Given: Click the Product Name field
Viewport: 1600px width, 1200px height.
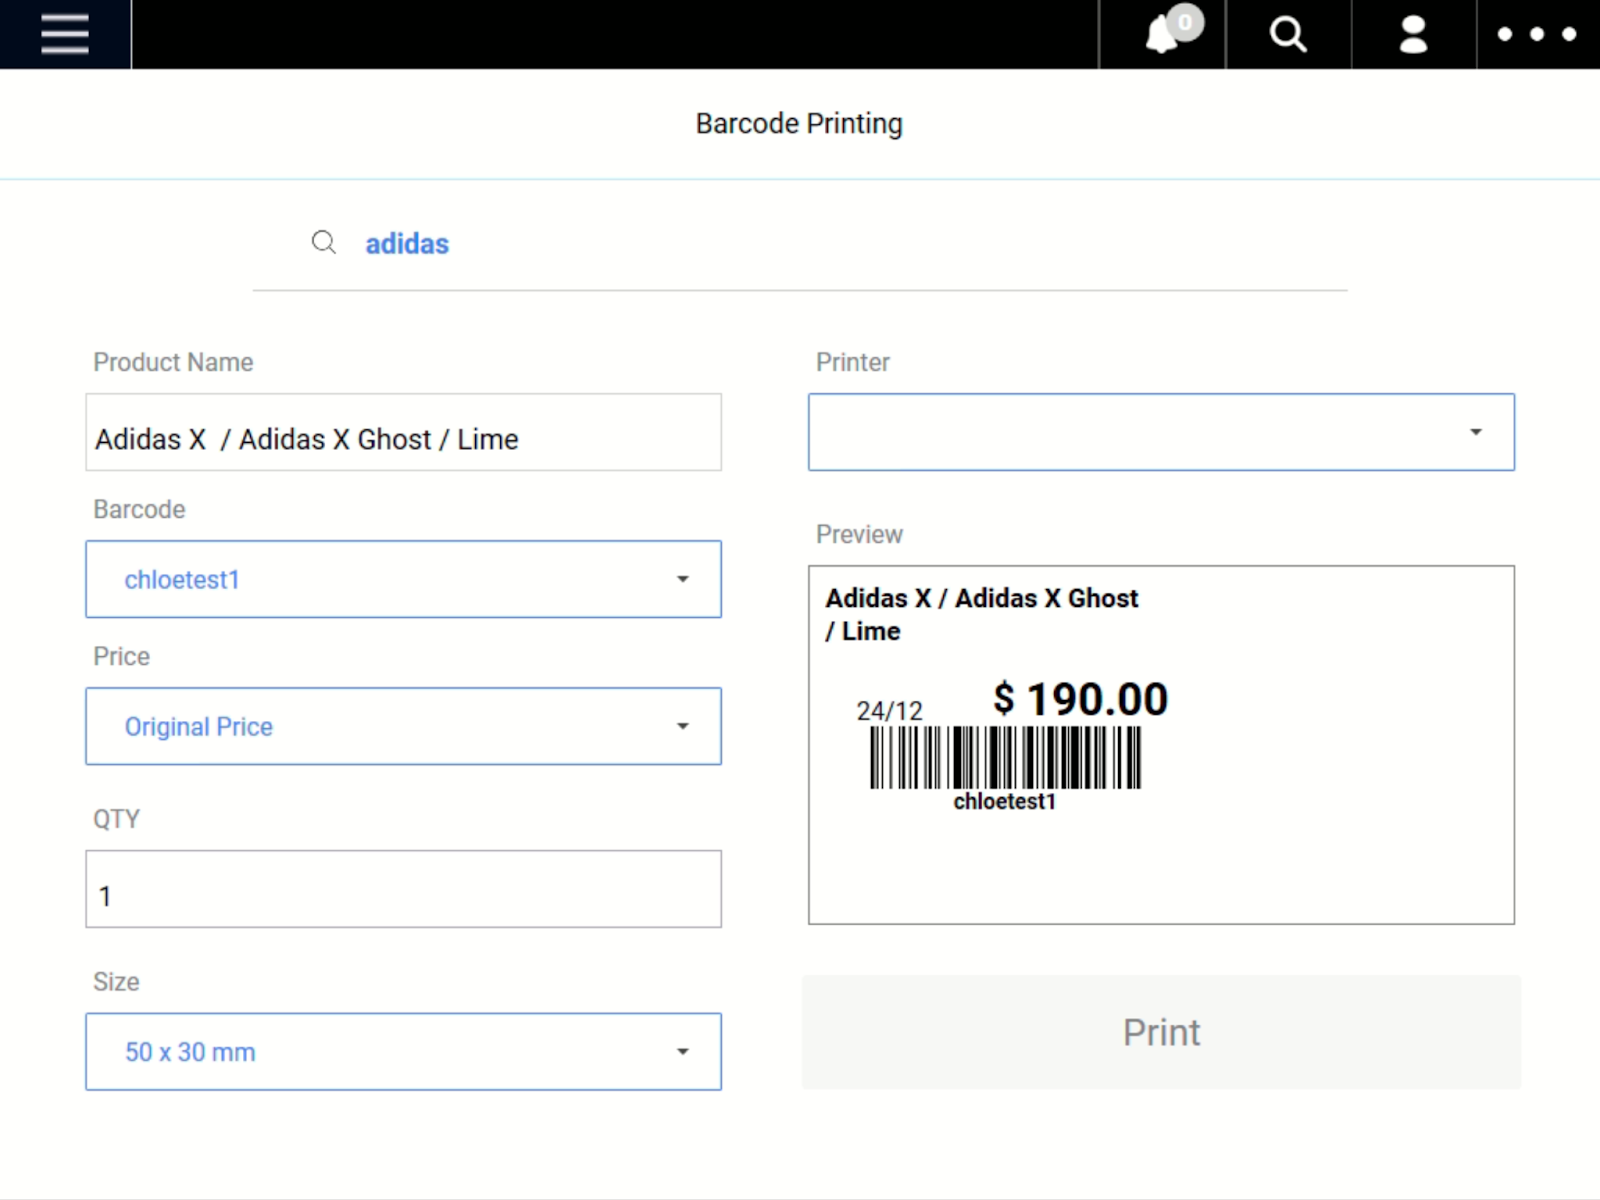Looking at the screenshot, I should click(403, 432).
